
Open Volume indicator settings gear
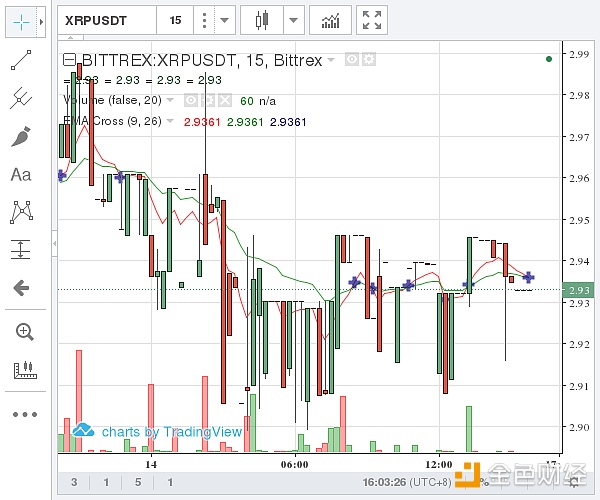click(208, 101)
